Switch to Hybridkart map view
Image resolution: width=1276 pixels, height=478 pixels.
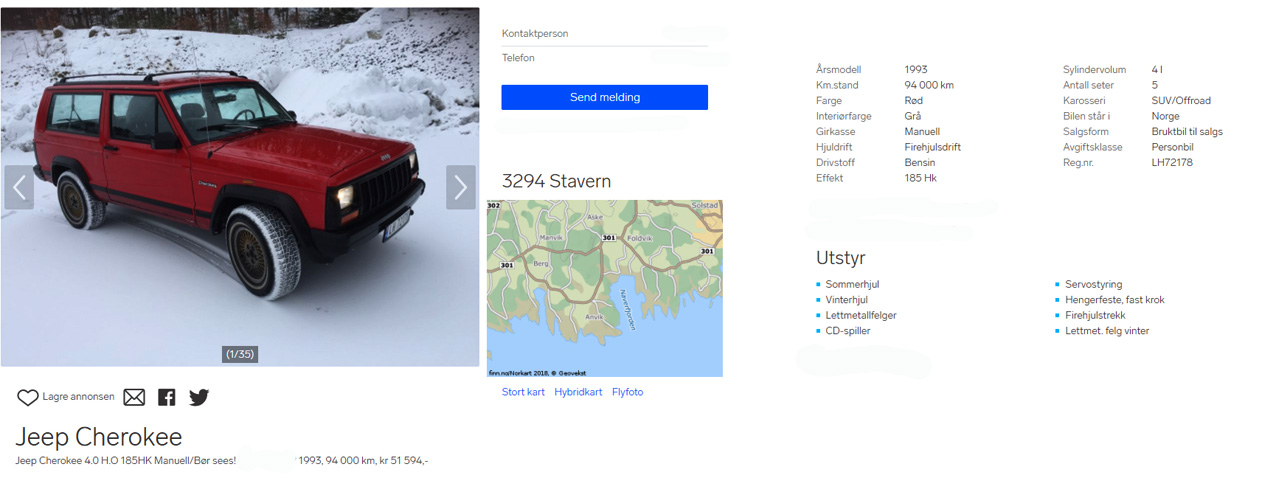point(578,392)
